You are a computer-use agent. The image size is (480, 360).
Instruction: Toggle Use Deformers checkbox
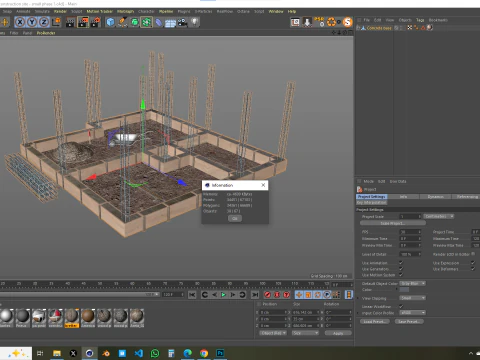click(473, 269)
